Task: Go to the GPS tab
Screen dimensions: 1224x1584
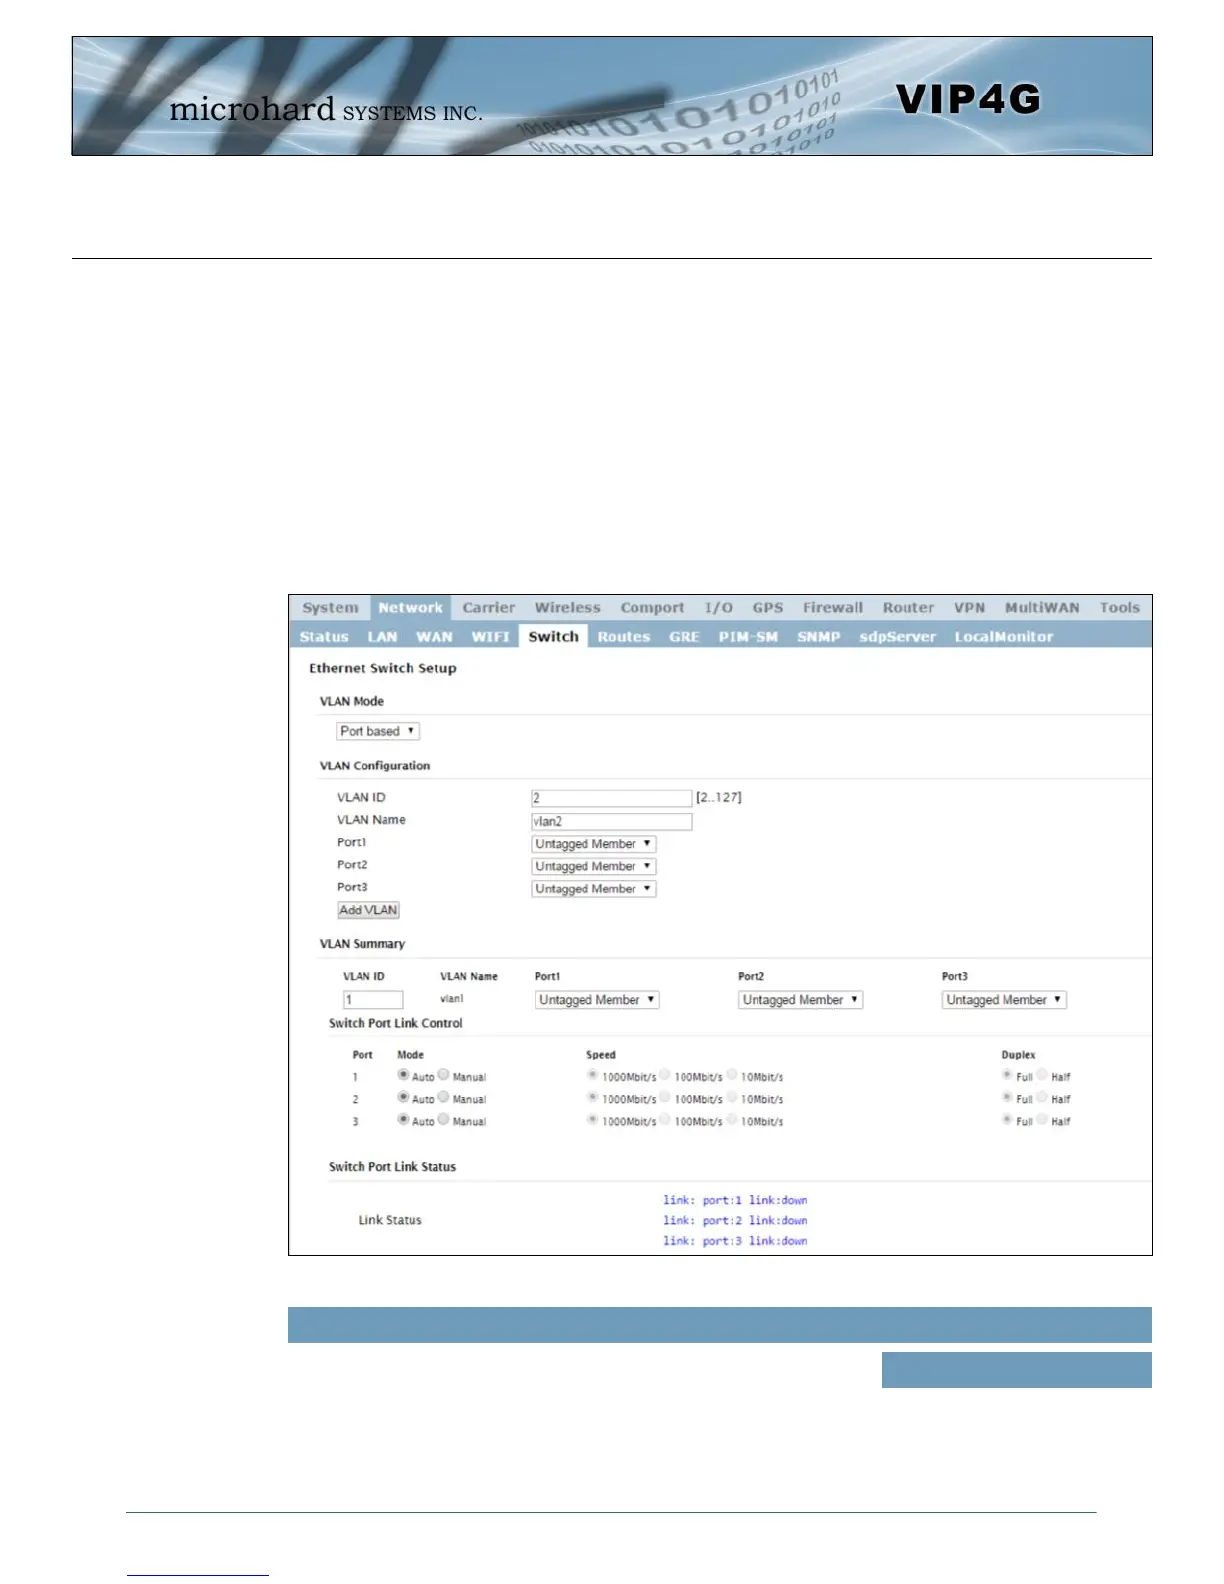Action: (768, 608)
